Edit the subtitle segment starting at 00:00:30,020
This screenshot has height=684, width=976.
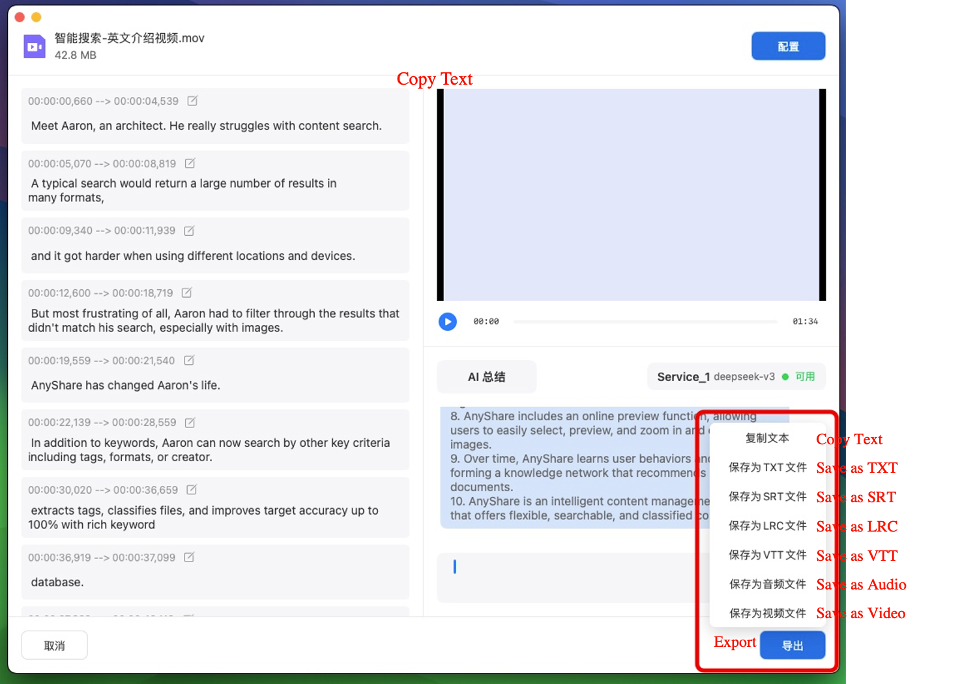point(192,490)
